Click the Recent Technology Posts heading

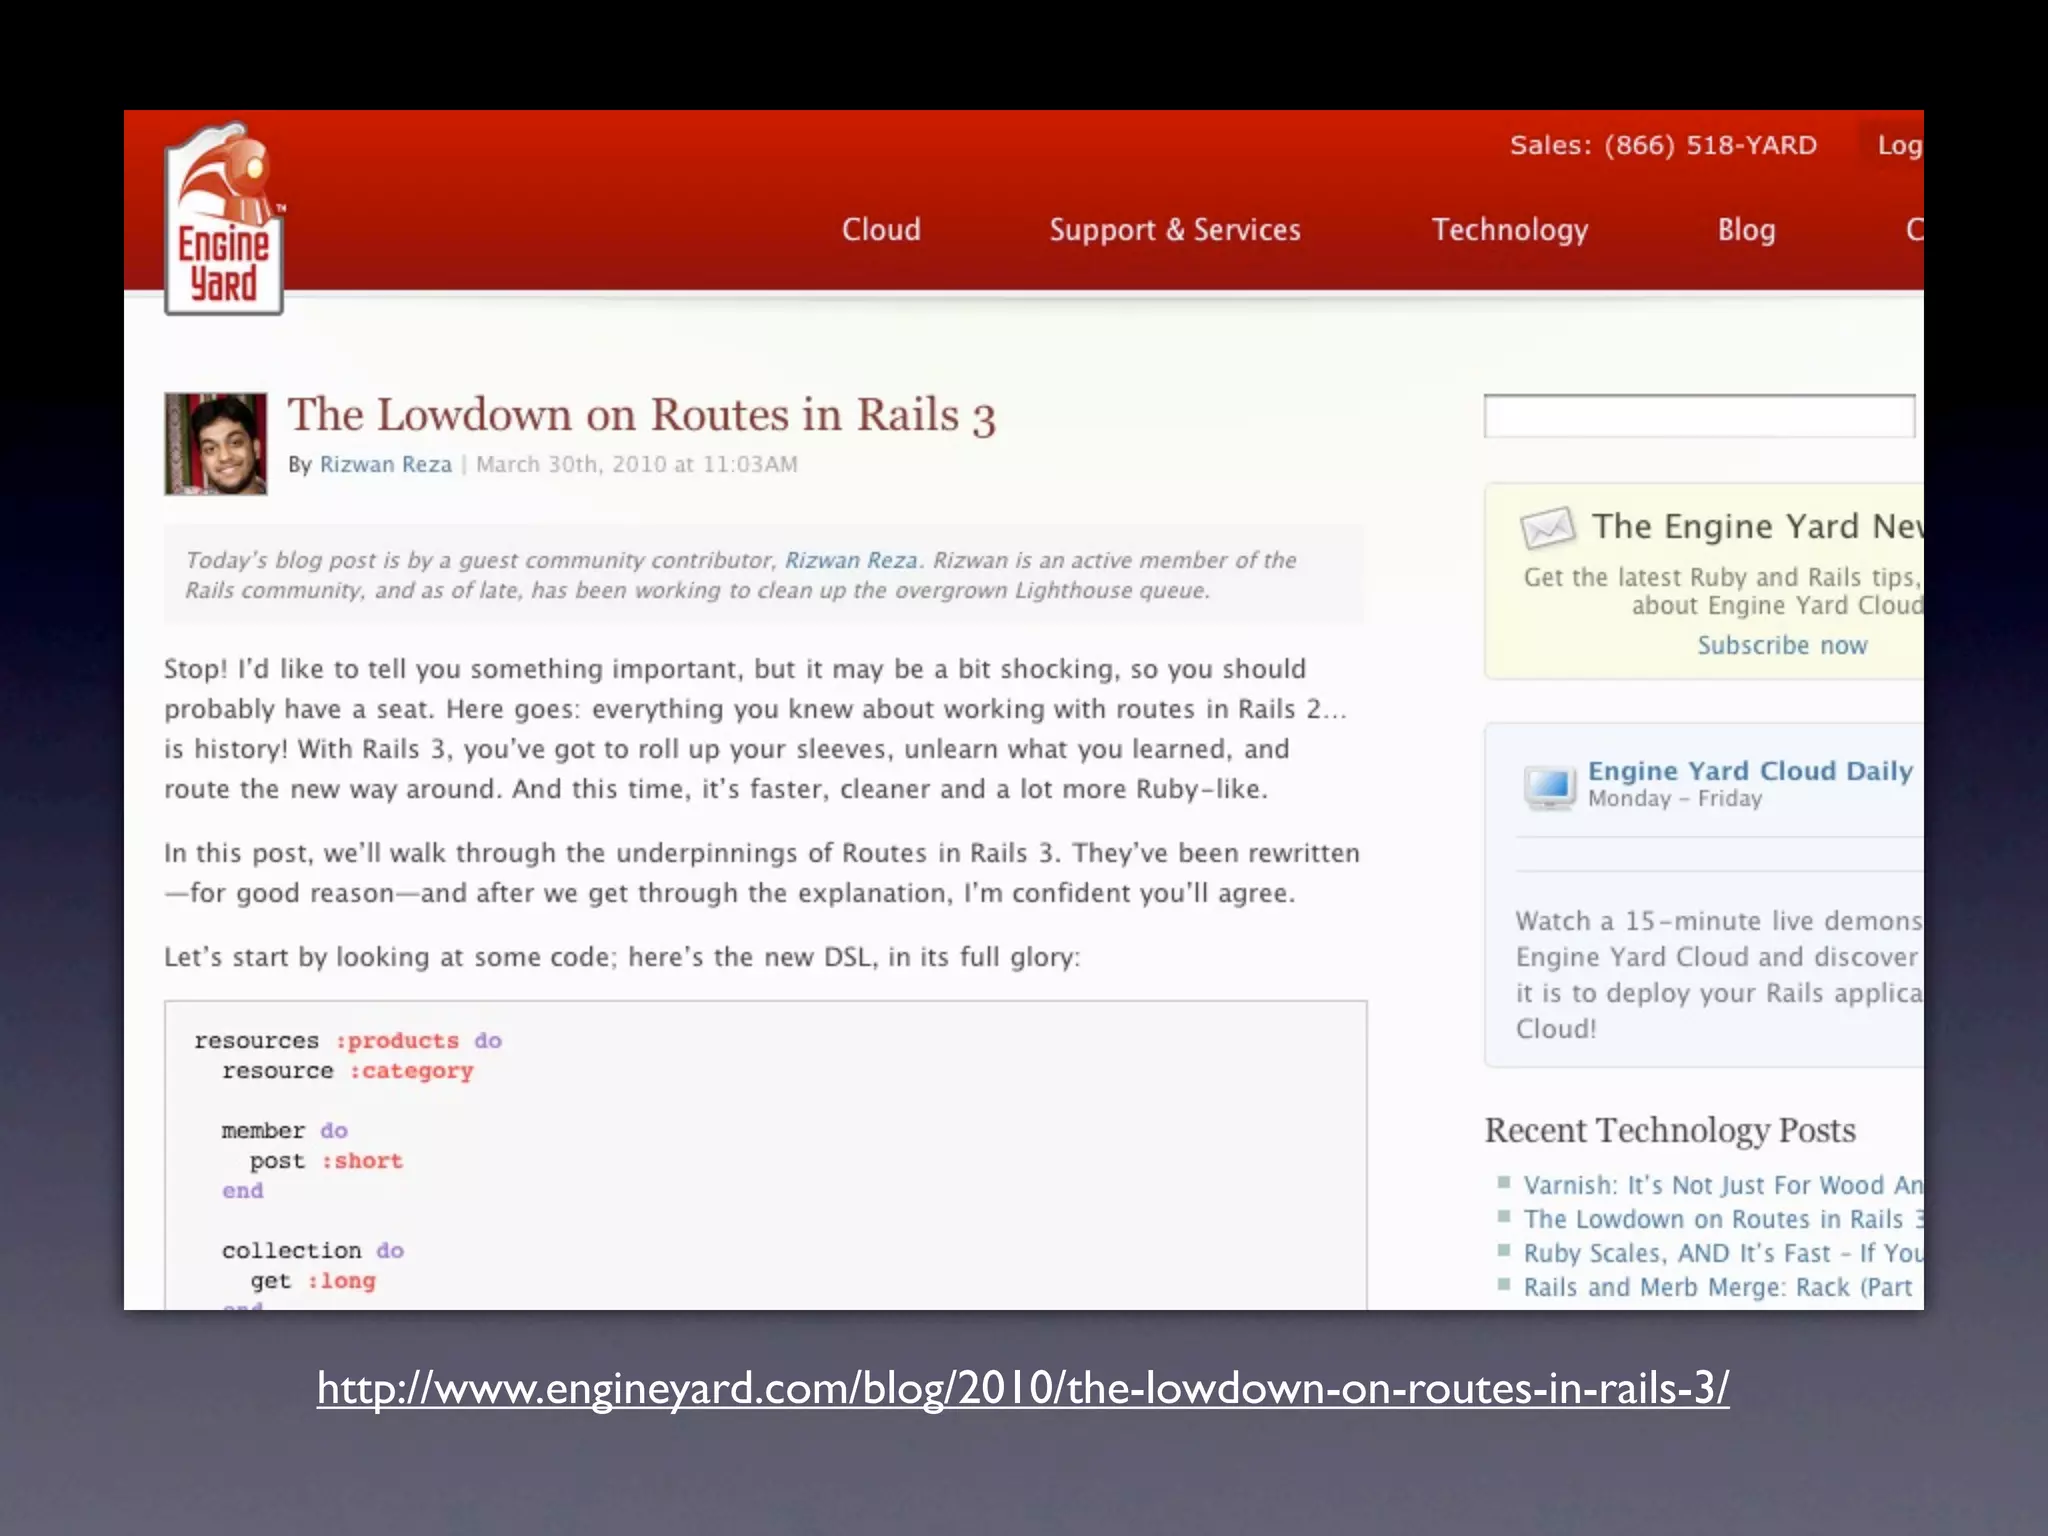[1670, 1130]
